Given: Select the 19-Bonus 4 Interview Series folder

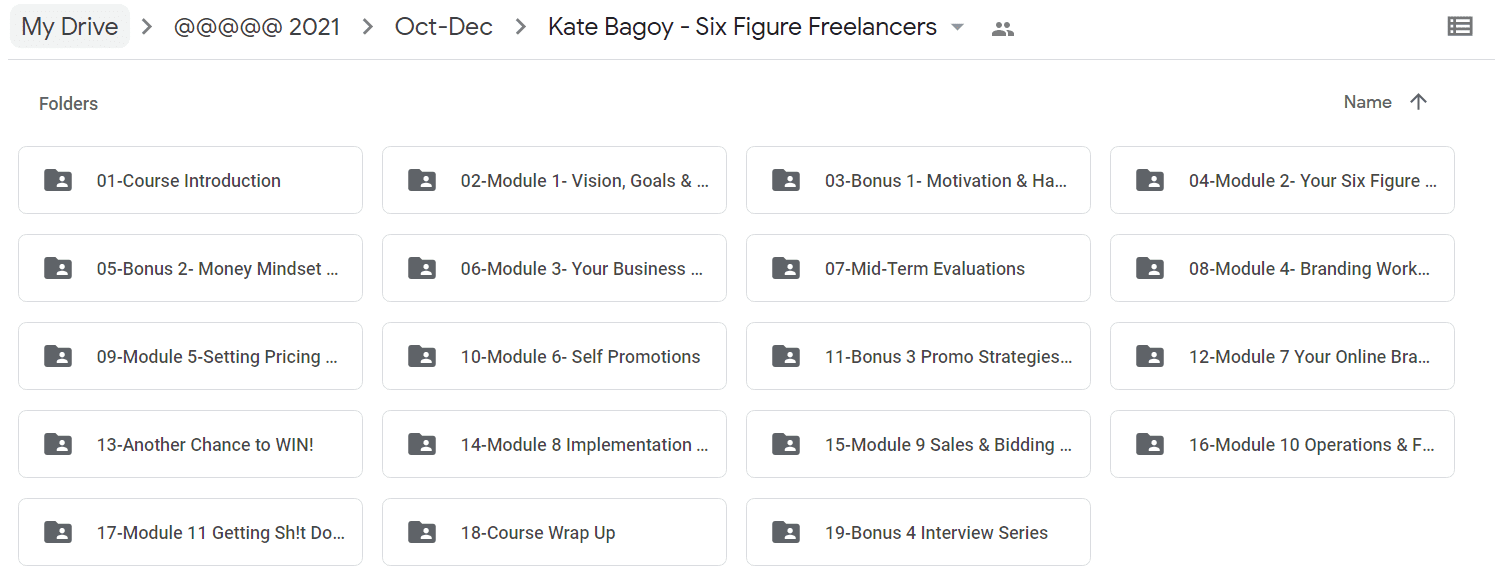Looking at the screenshot, I should click(x=918, y=532).
